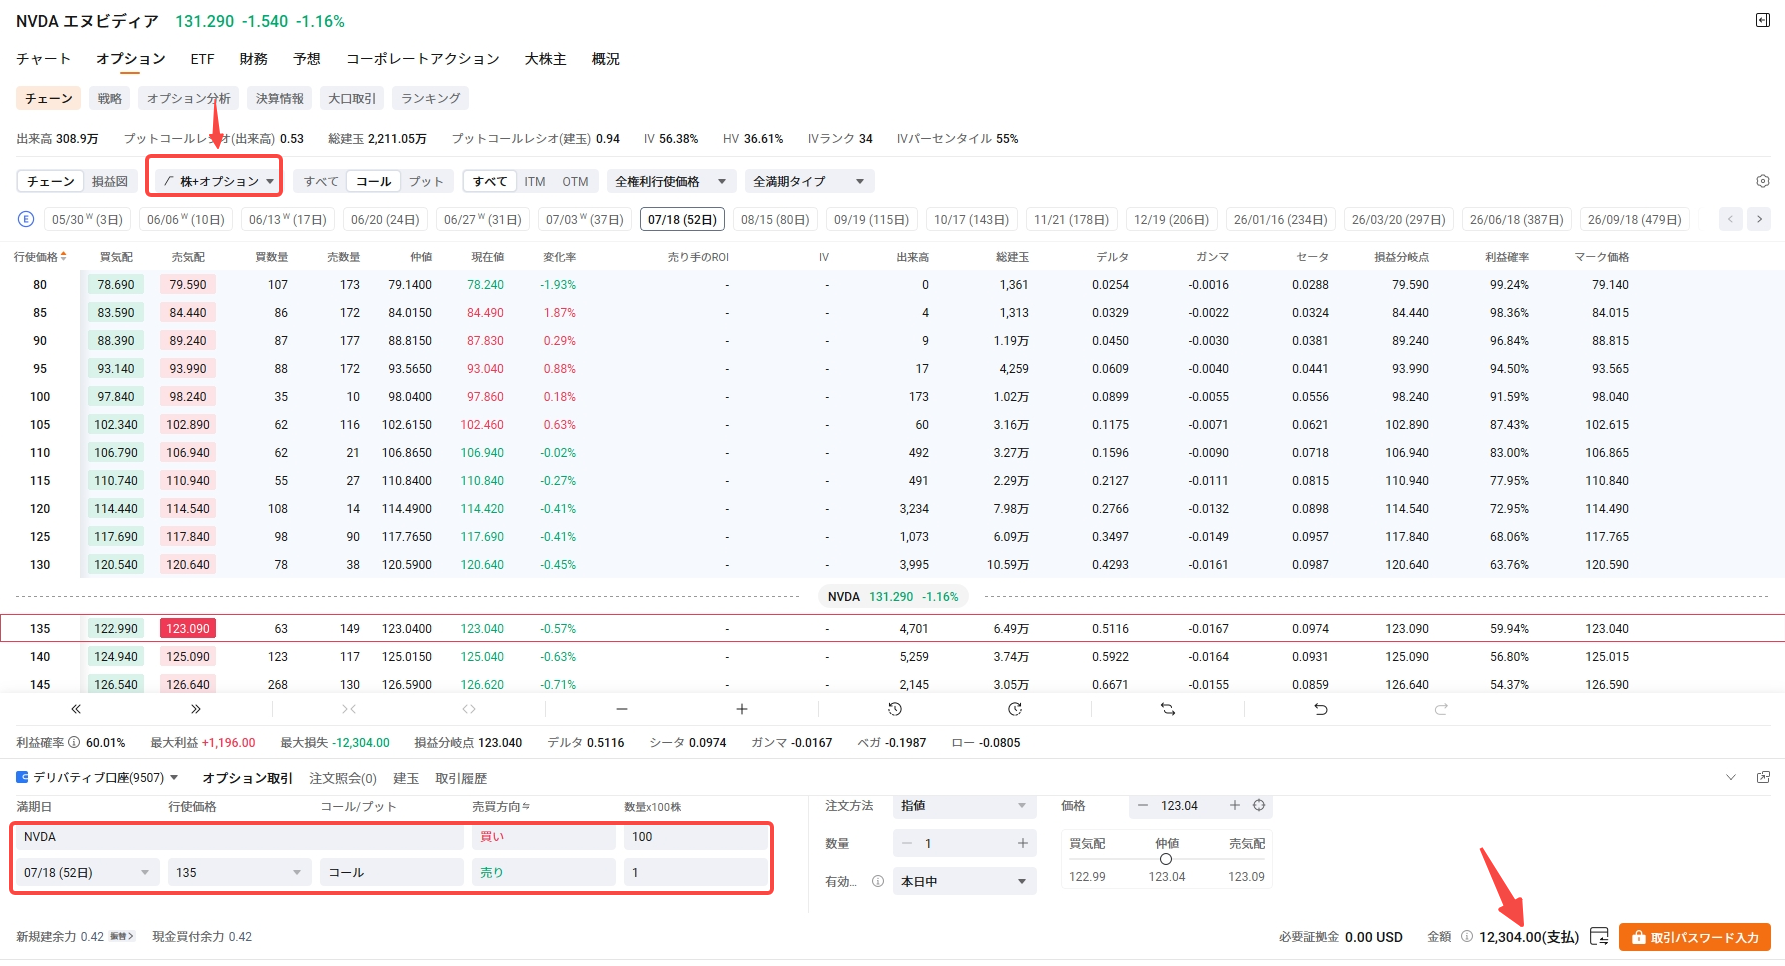
Task: Select the ITM moneyness filter
Action: [535, 181]
